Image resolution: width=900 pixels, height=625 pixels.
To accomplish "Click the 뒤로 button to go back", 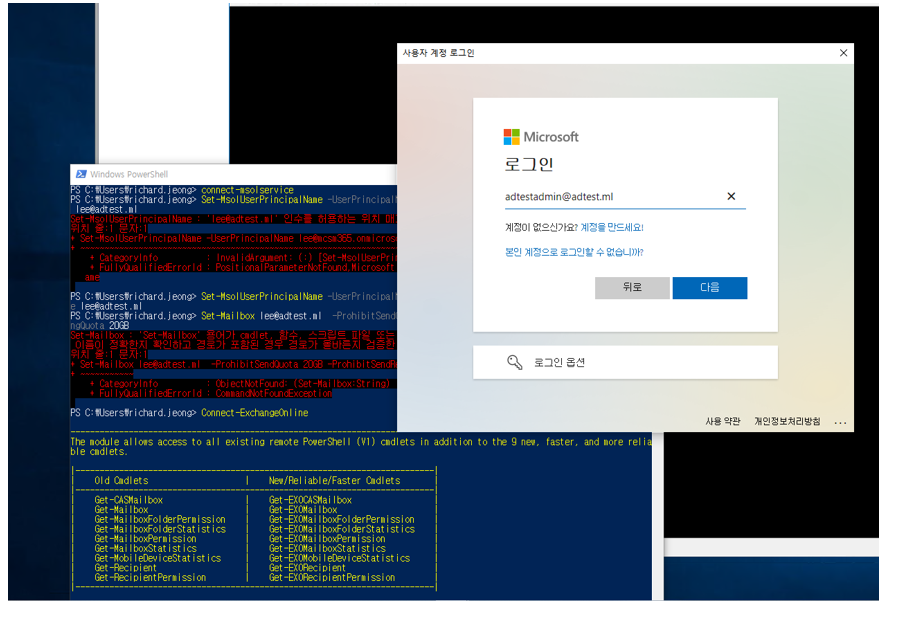I will [632, 288].
